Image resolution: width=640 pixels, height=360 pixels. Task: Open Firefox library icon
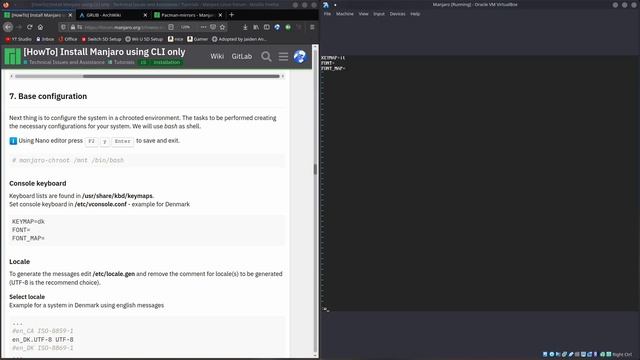click(256, 27)
